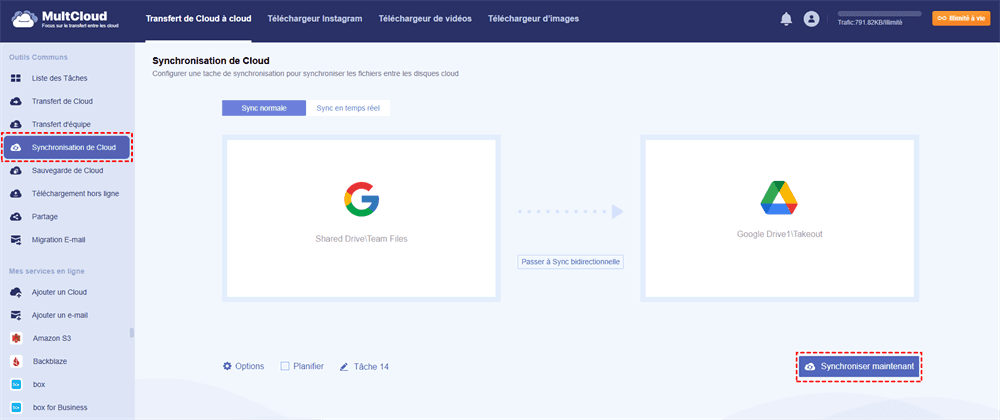Select the Sync normale mode
The image size is (1000, 420).
264,108
